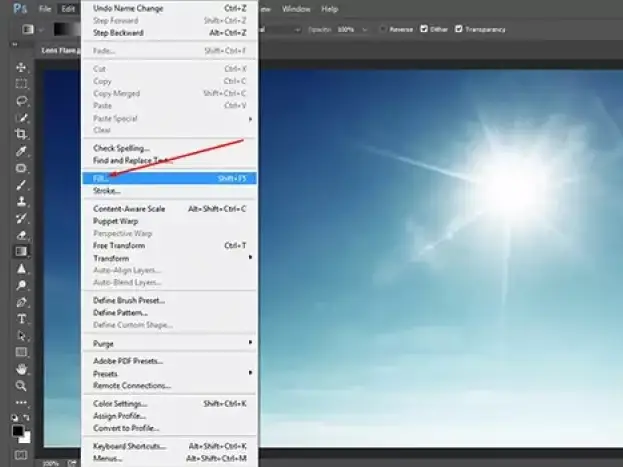Open the three-dots extra tools button
Image resolution: width=623 pixels, height=467 pixels.
21,402
